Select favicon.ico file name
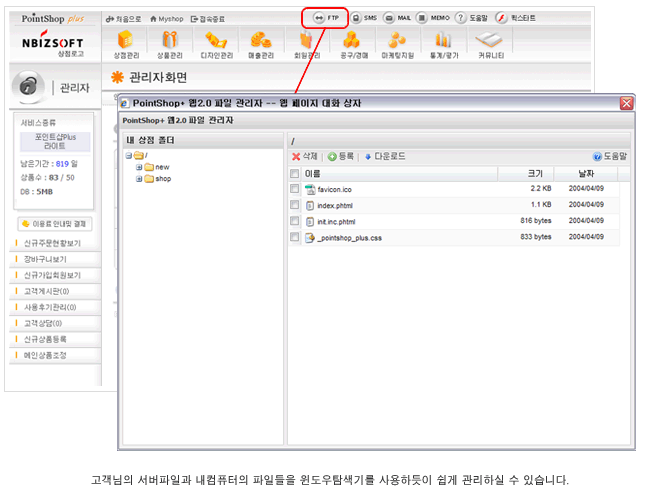 334,190
